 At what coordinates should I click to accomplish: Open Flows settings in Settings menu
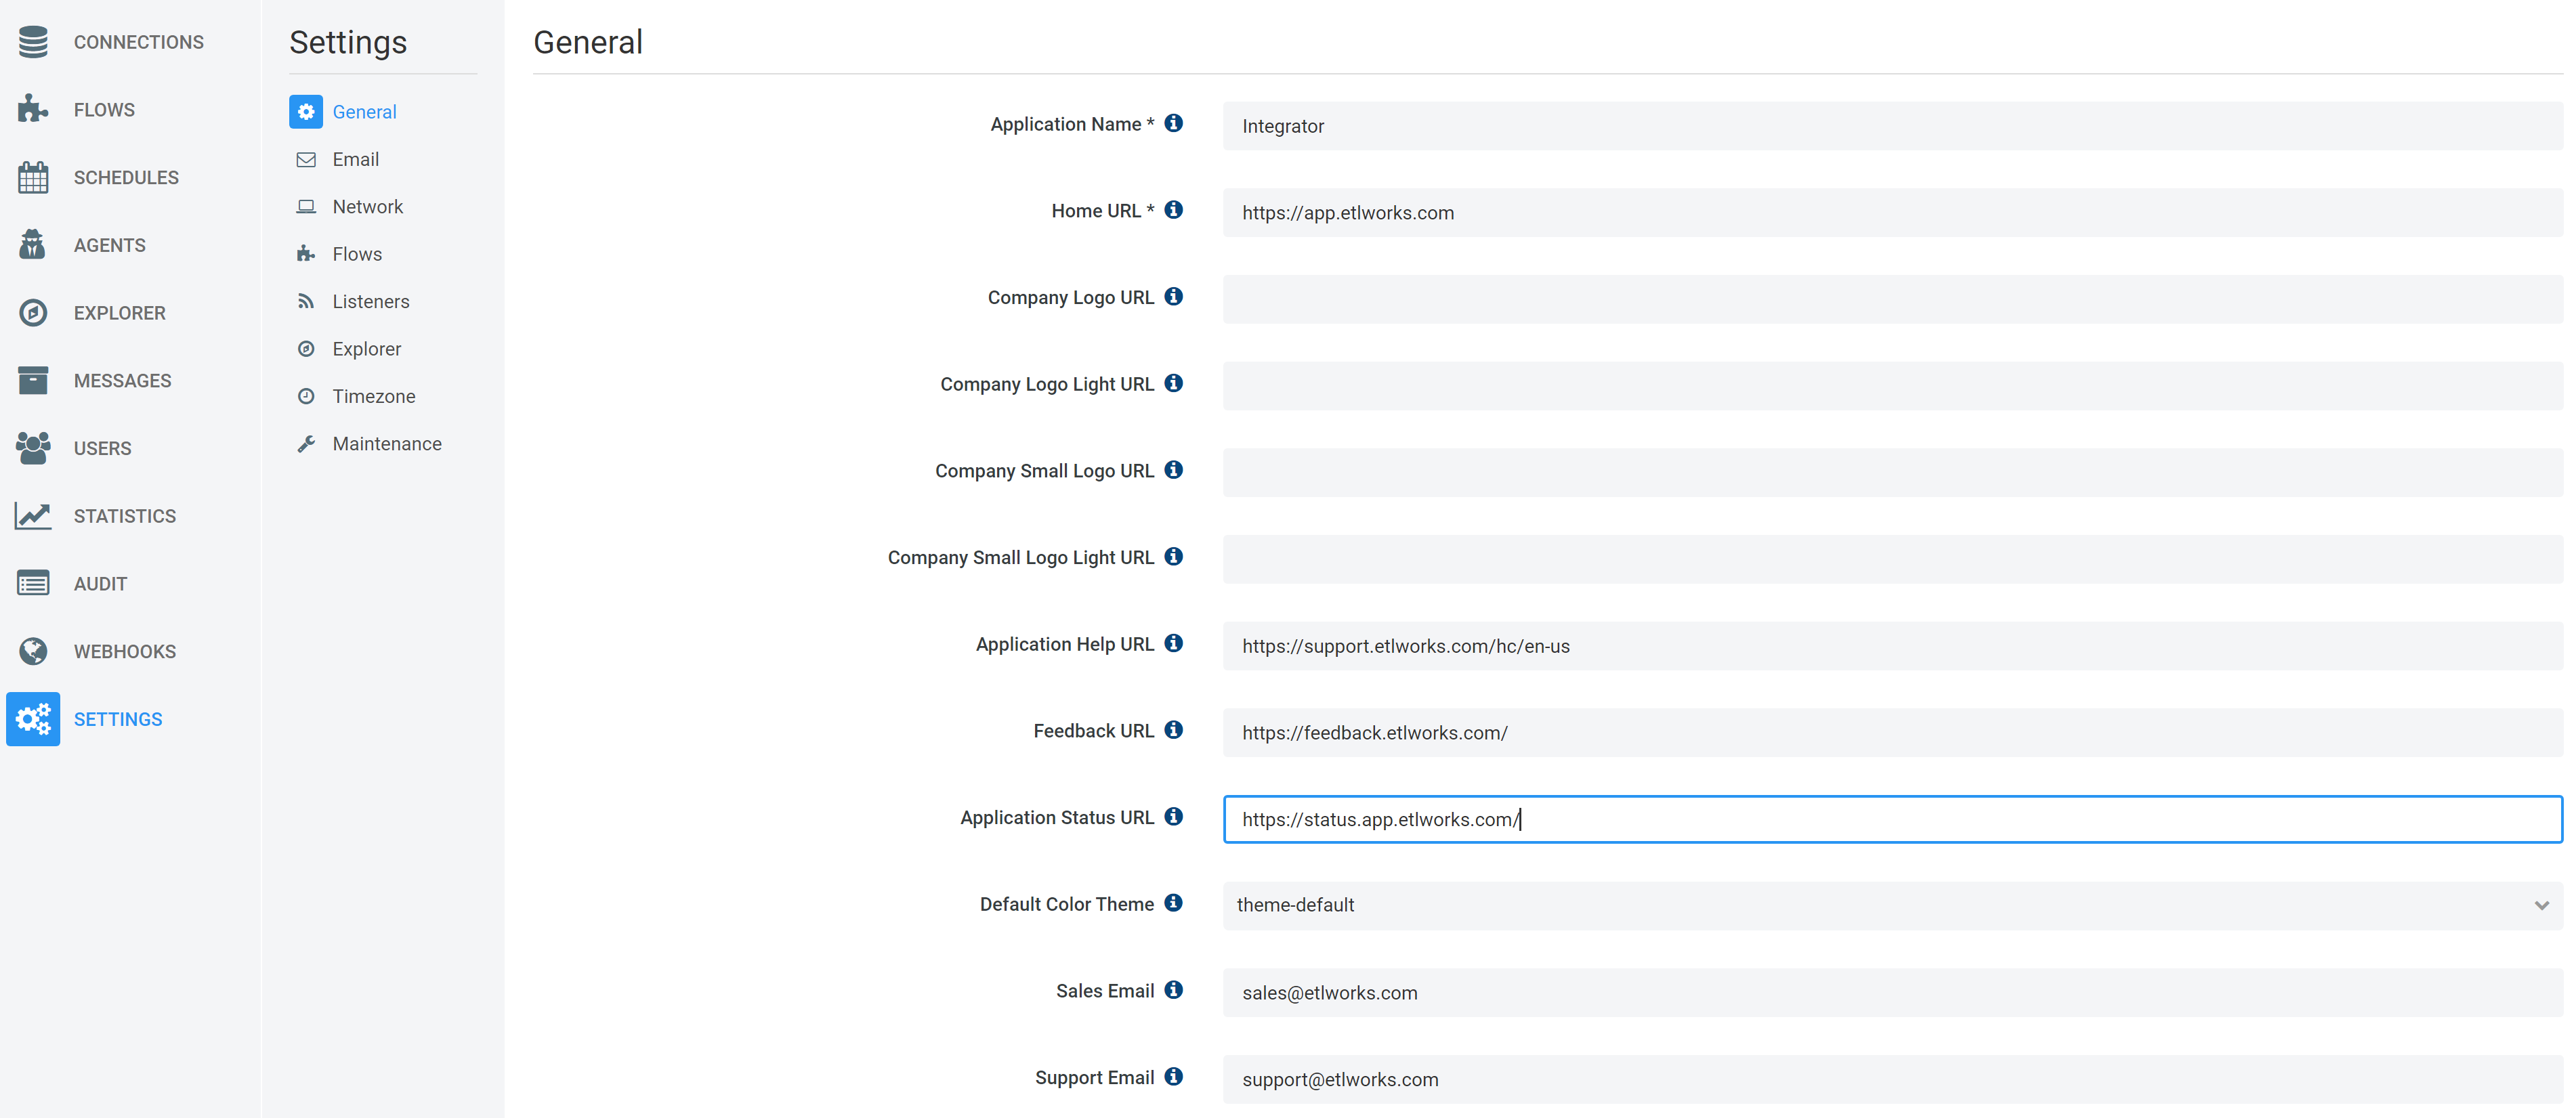(357, 254)
